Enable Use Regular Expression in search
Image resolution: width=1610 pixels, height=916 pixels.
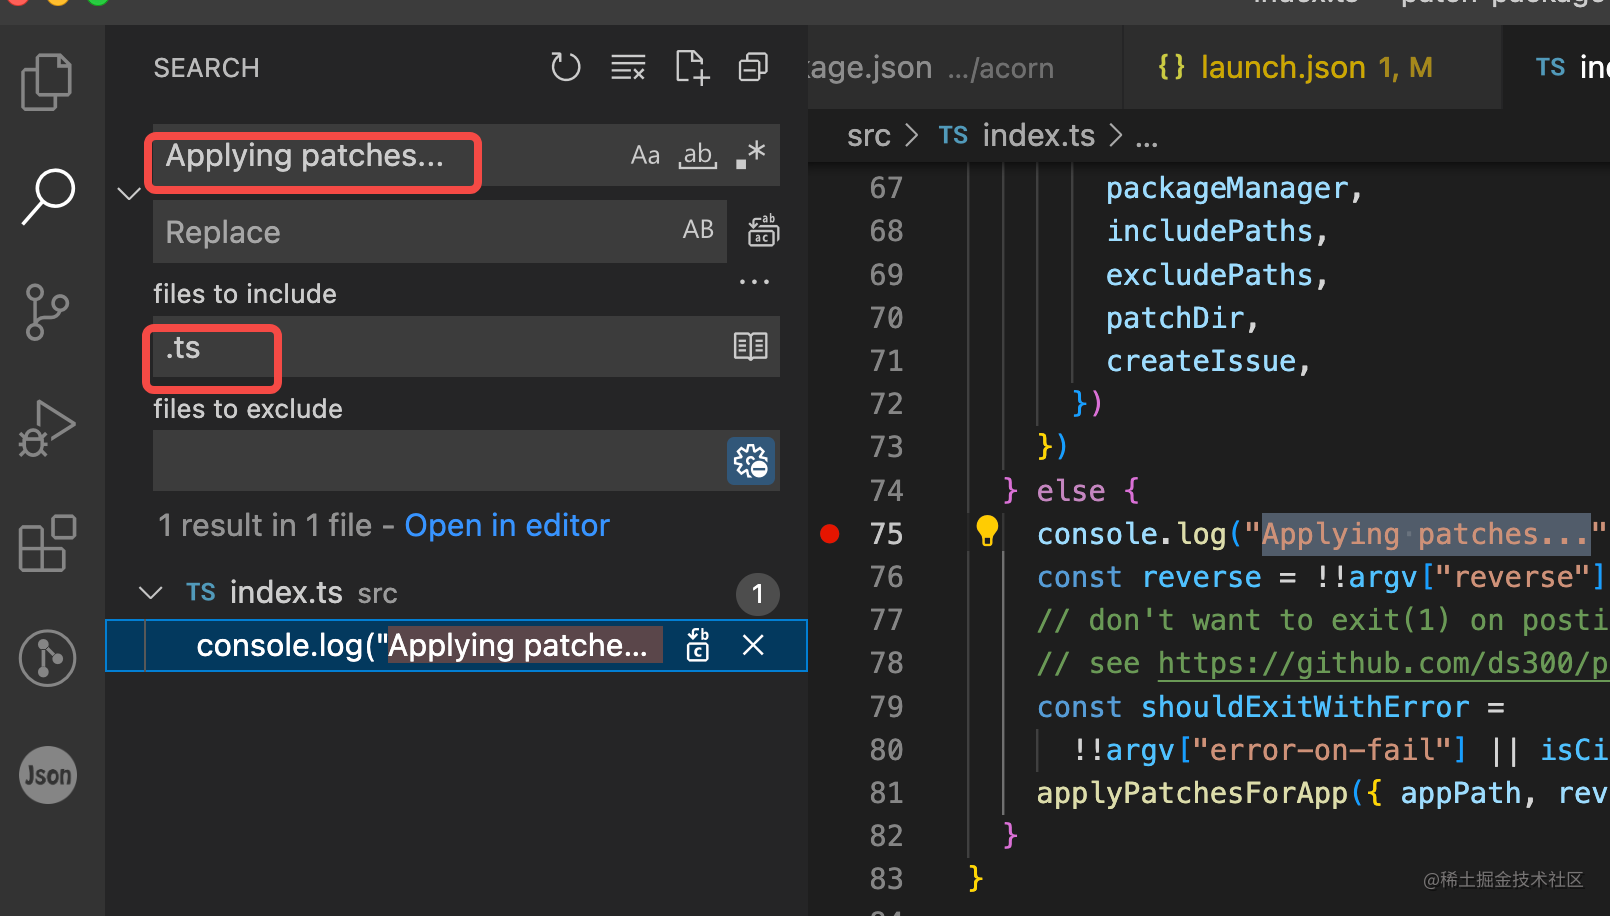point(751,156)
